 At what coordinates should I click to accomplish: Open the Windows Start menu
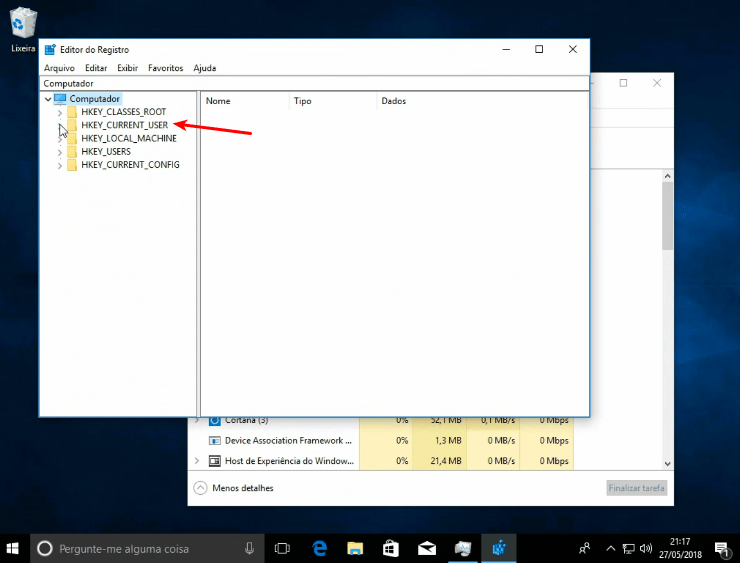[x=13, y=548]
